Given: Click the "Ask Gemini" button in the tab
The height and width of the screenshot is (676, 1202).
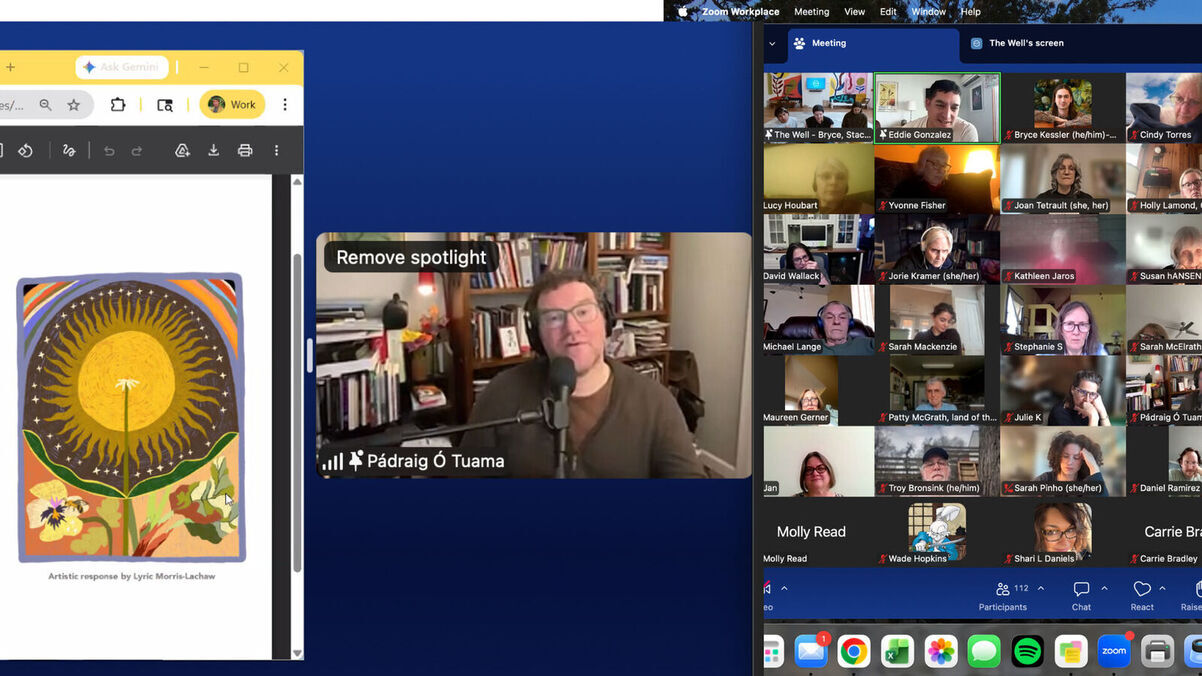Looking at the screenshot, I should click(121, 66).
